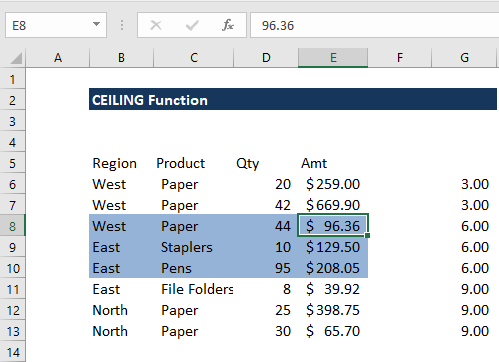Click quantity cell showing 25
The height and width of the screenshot is (362, 499).
click(x=266, y=310)
